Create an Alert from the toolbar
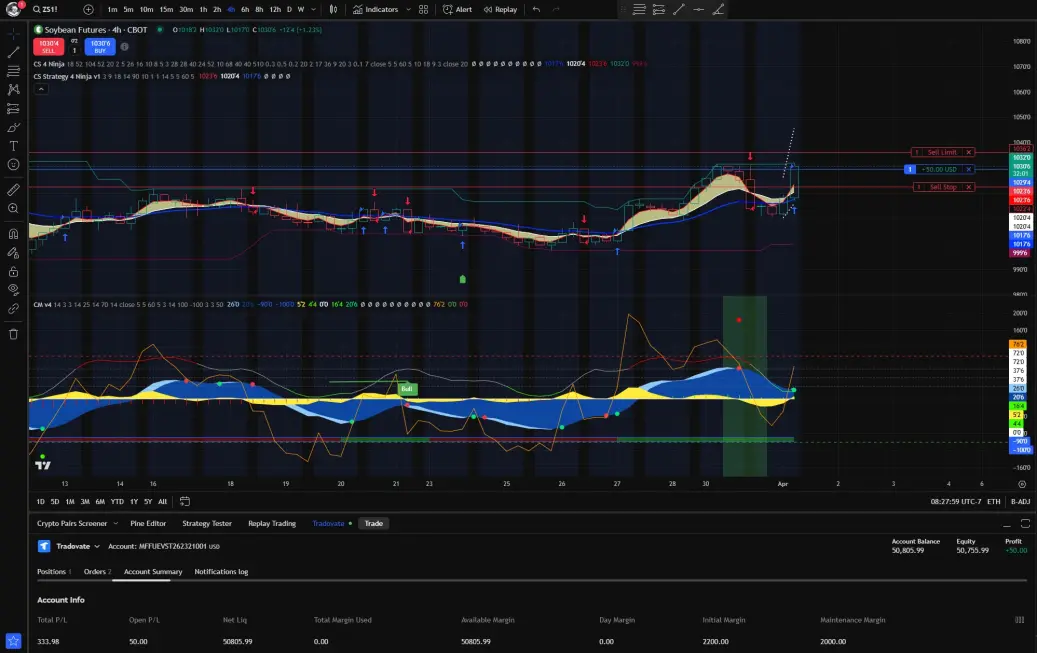Image resolution: width=1037 pixels, height=653 pixels. pyautogui.click(x=458, y=9)
